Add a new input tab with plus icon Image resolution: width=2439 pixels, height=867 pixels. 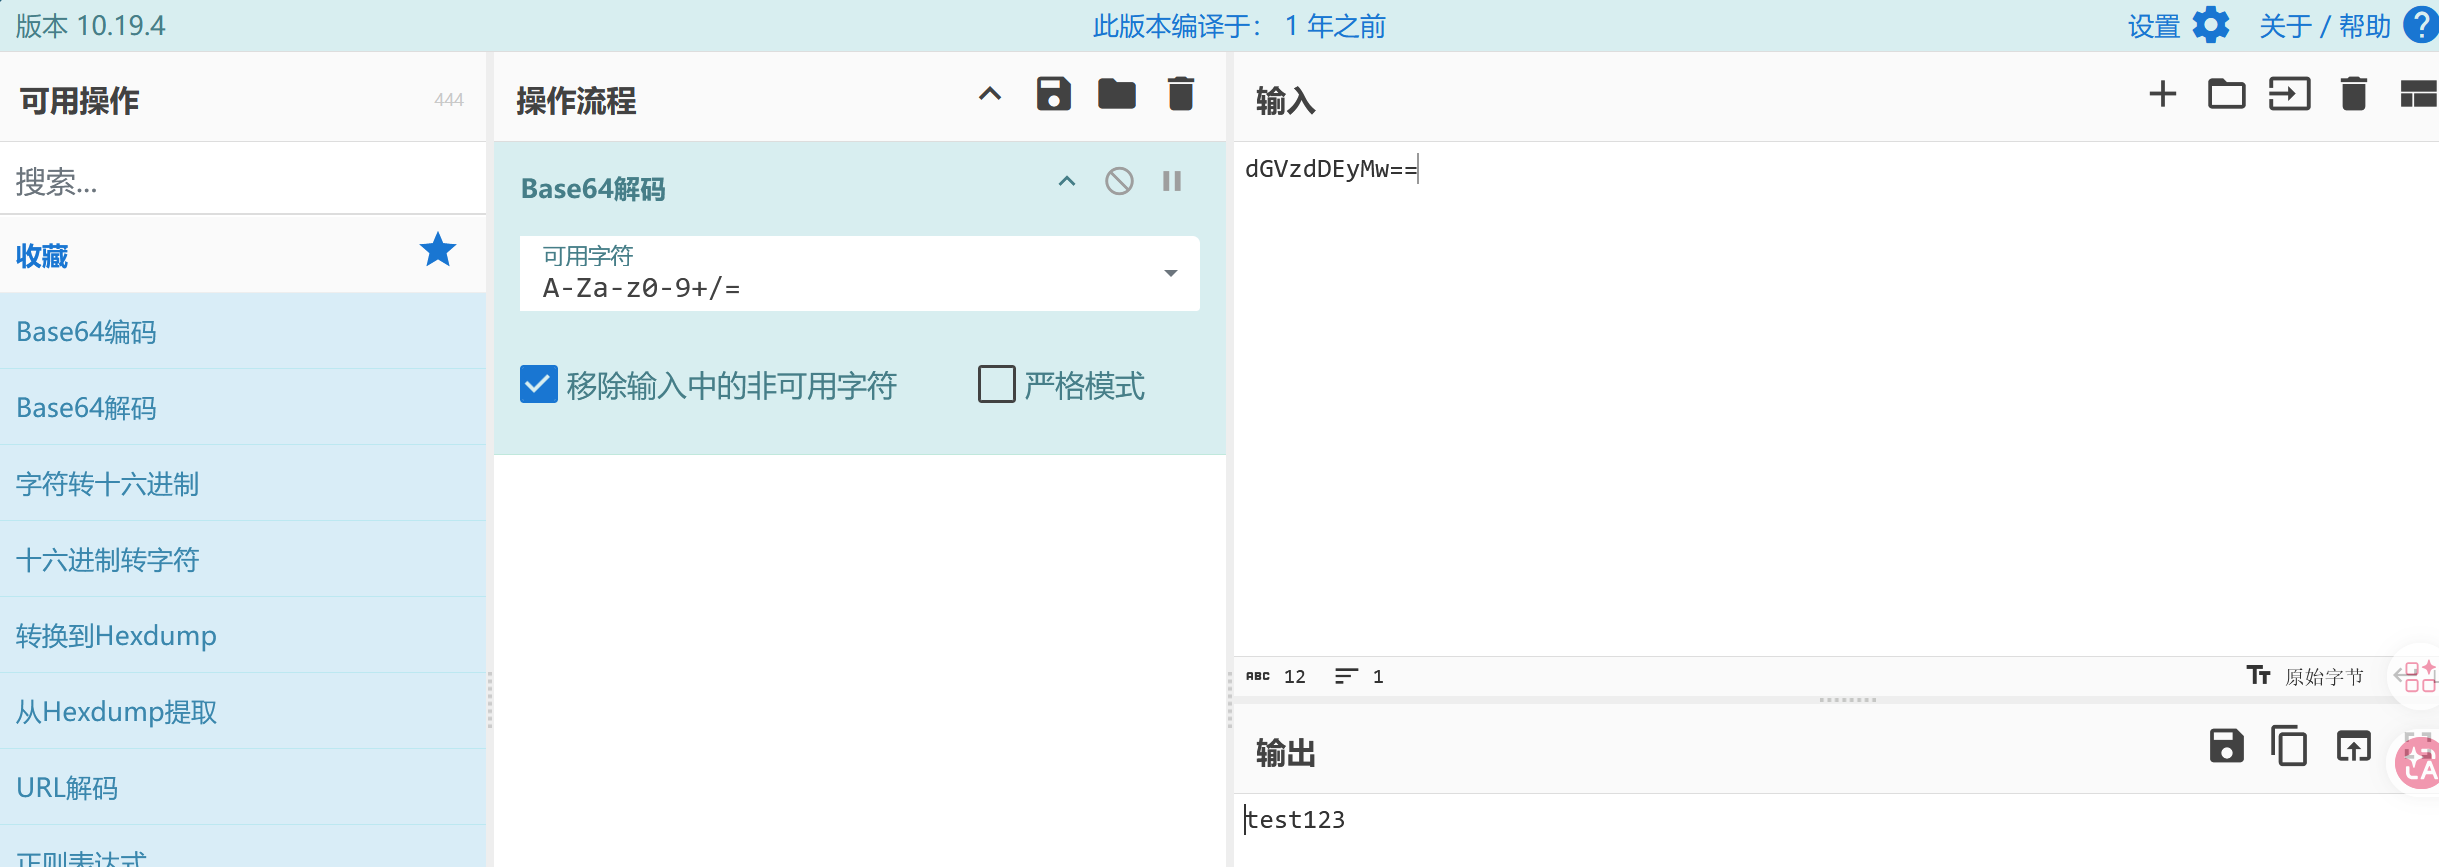[2162, 94]
